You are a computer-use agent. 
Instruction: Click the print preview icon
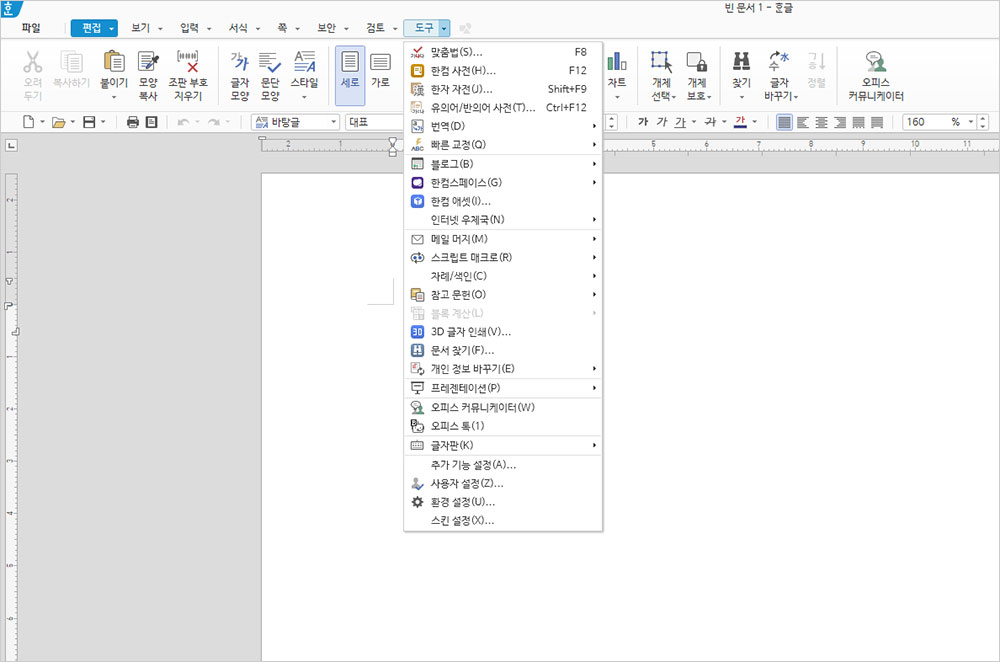tap(151, 122)
